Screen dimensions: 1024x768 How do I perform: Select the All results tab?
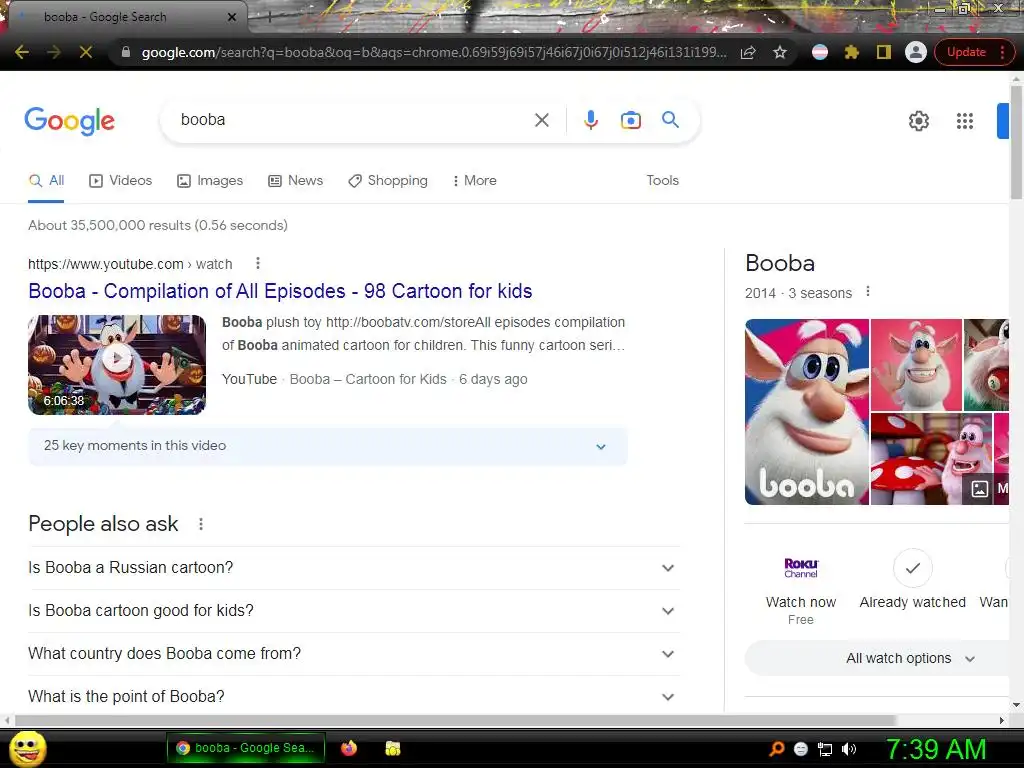coord(46,181)
